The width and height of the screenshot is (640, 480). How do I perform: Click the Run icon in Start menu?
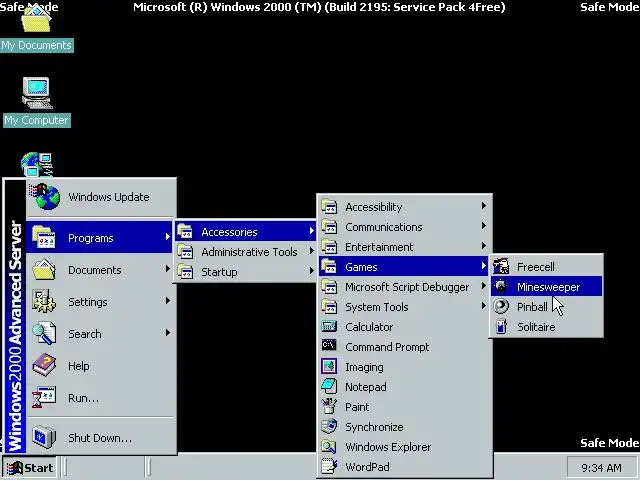click(44, 397)
